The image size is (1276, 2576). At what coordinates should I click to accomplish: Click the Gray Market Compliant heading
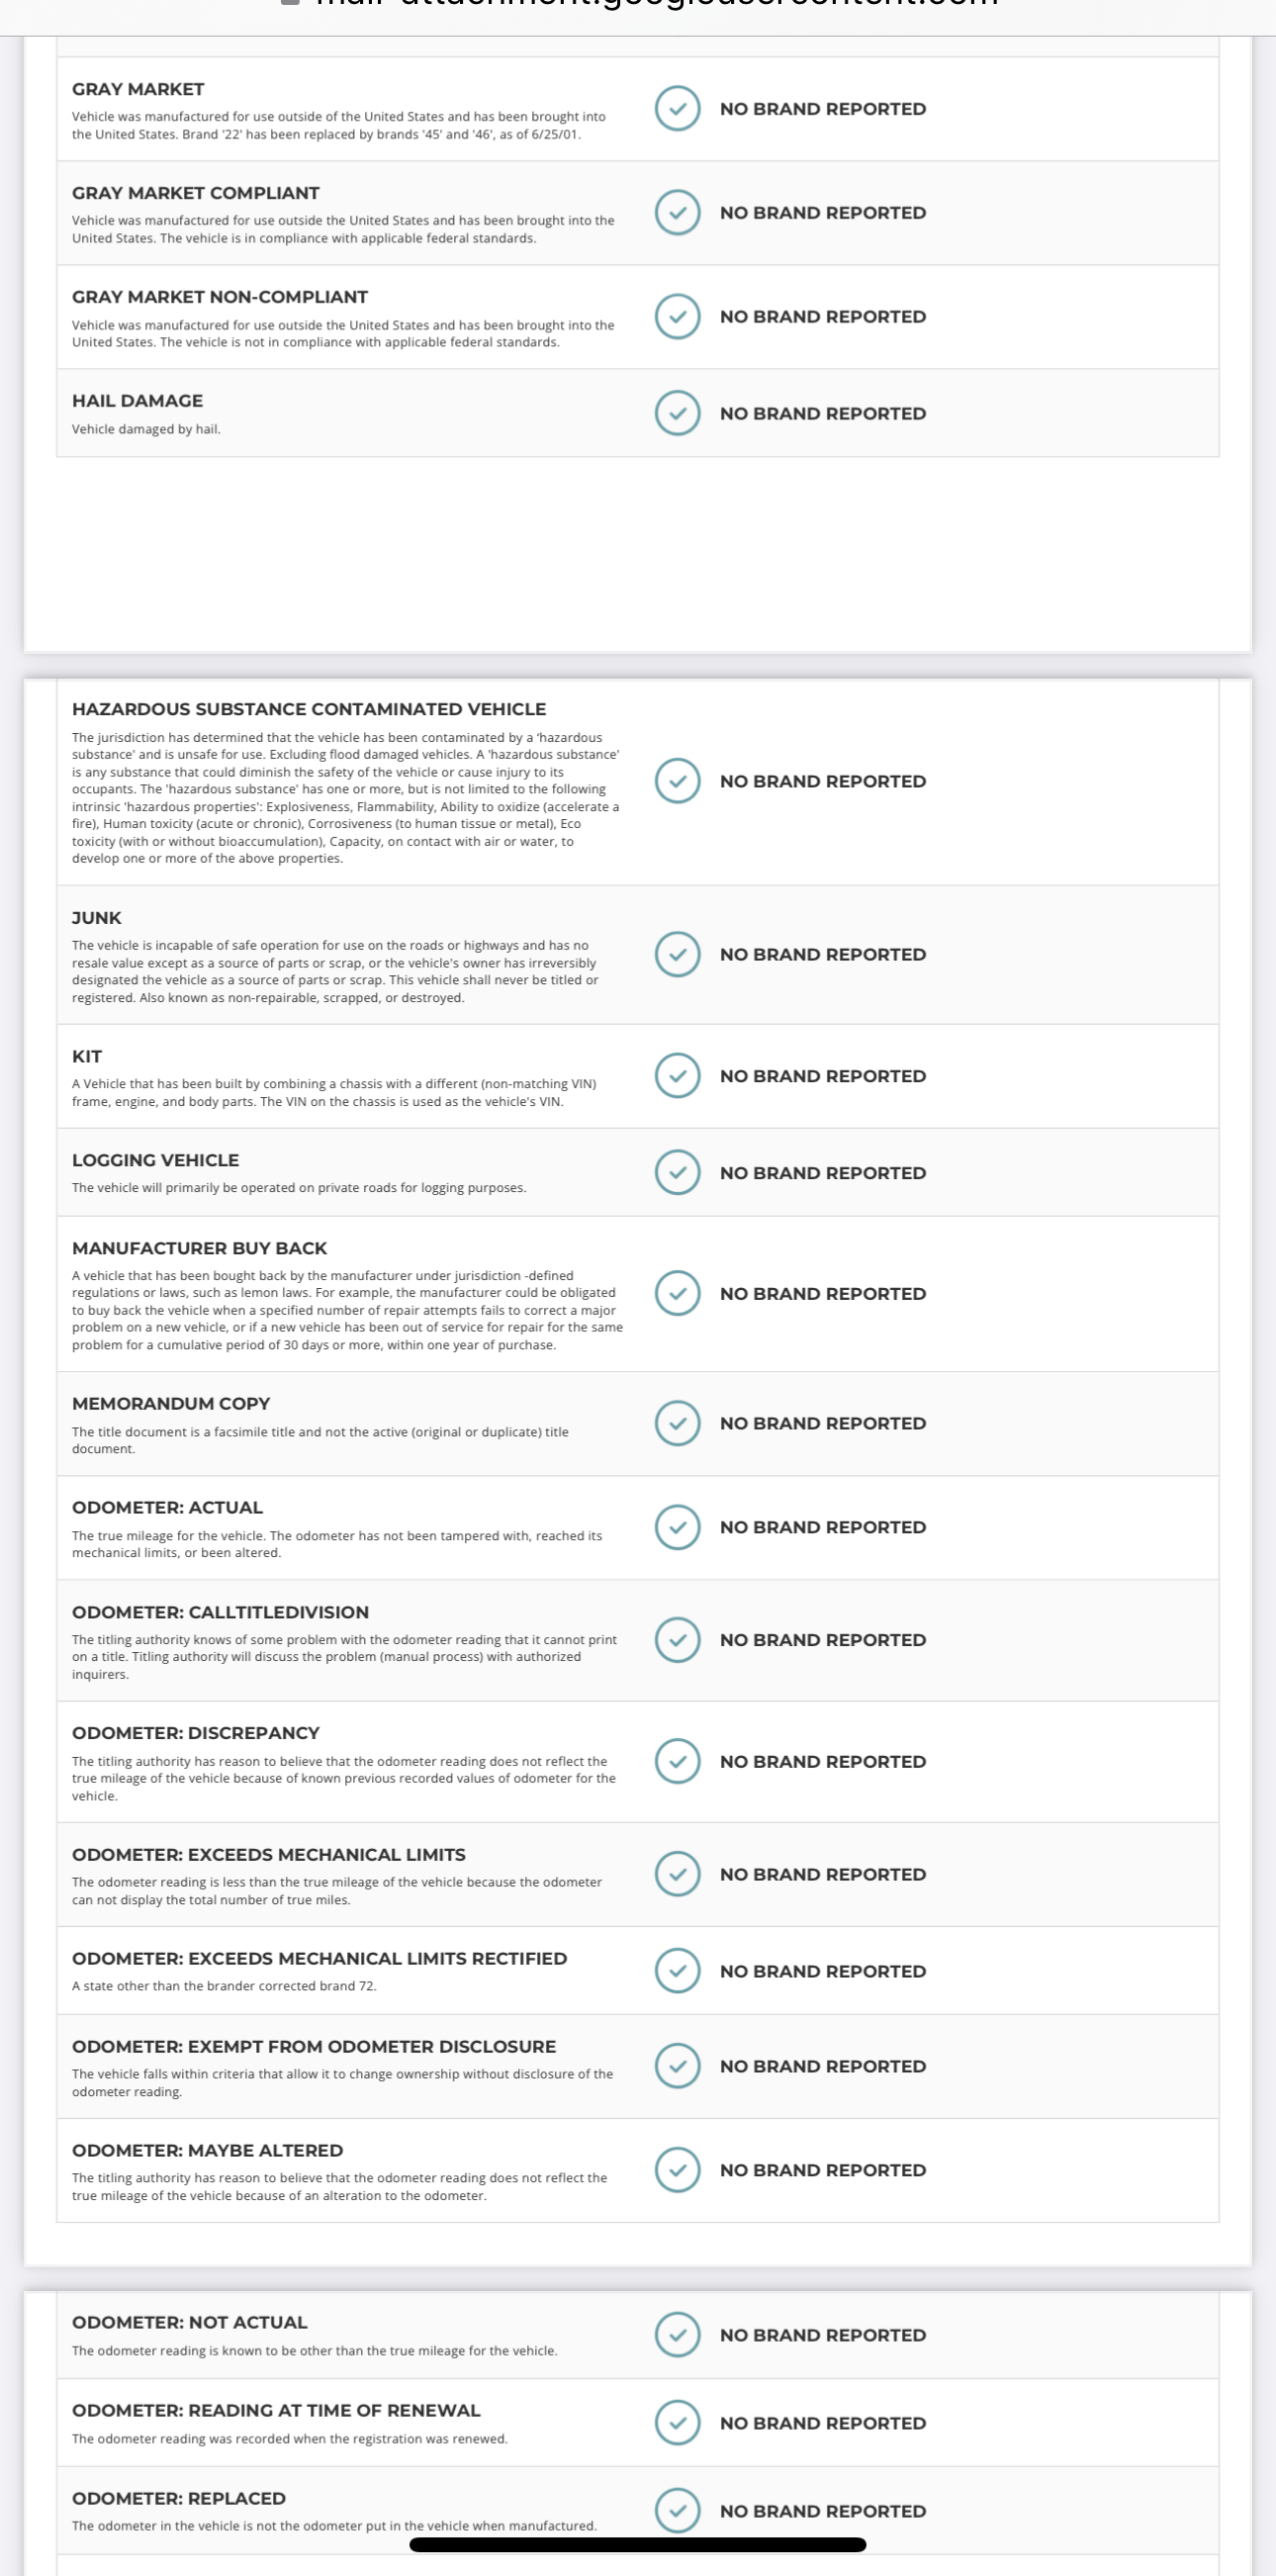pos(196,193)
